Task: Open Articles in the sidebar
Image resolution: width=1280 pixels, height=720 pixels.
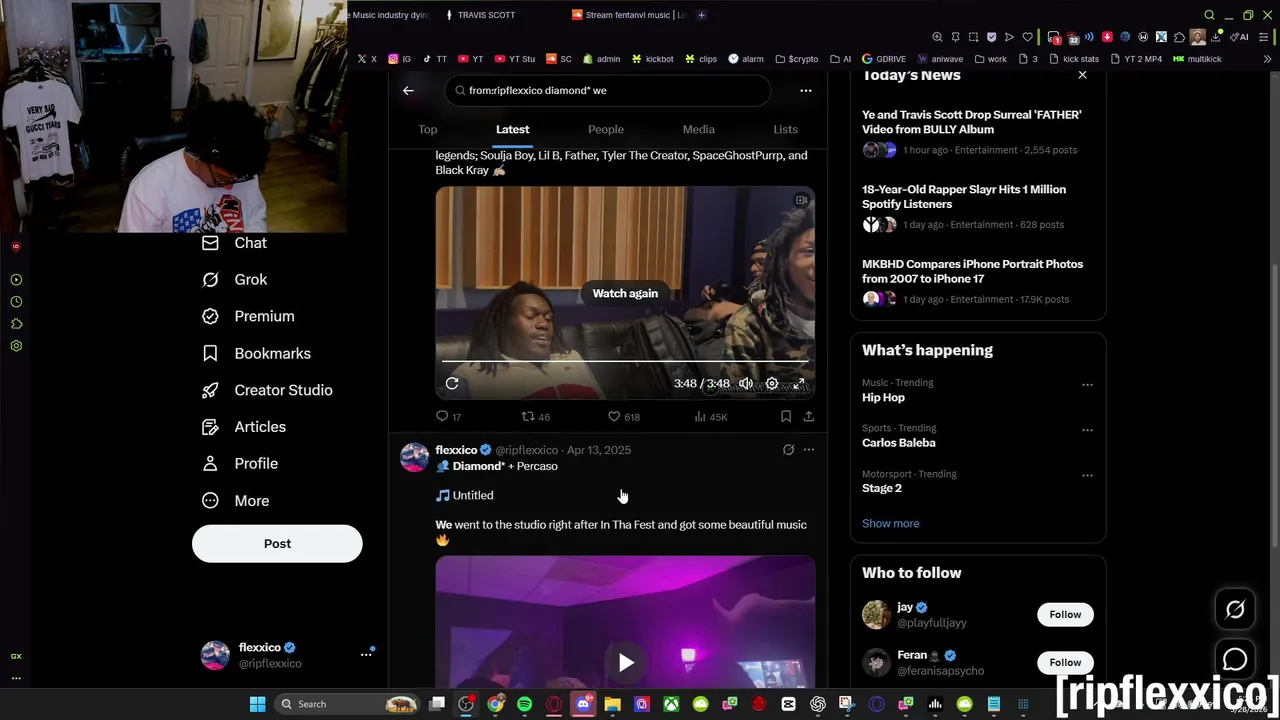Action: (x=244, y=427)
